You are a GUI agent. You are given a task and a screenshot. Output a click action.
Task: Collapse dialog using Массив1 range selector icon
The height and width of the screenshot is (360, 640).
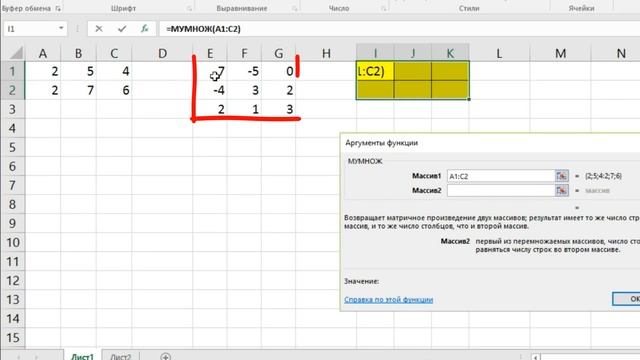(x=562, y=176)
